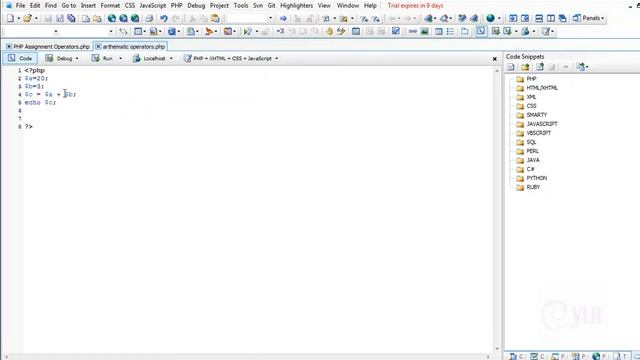Click the blue sphere browser icon
The height and width of the screenshot is (360, 640).
[490, 18]
